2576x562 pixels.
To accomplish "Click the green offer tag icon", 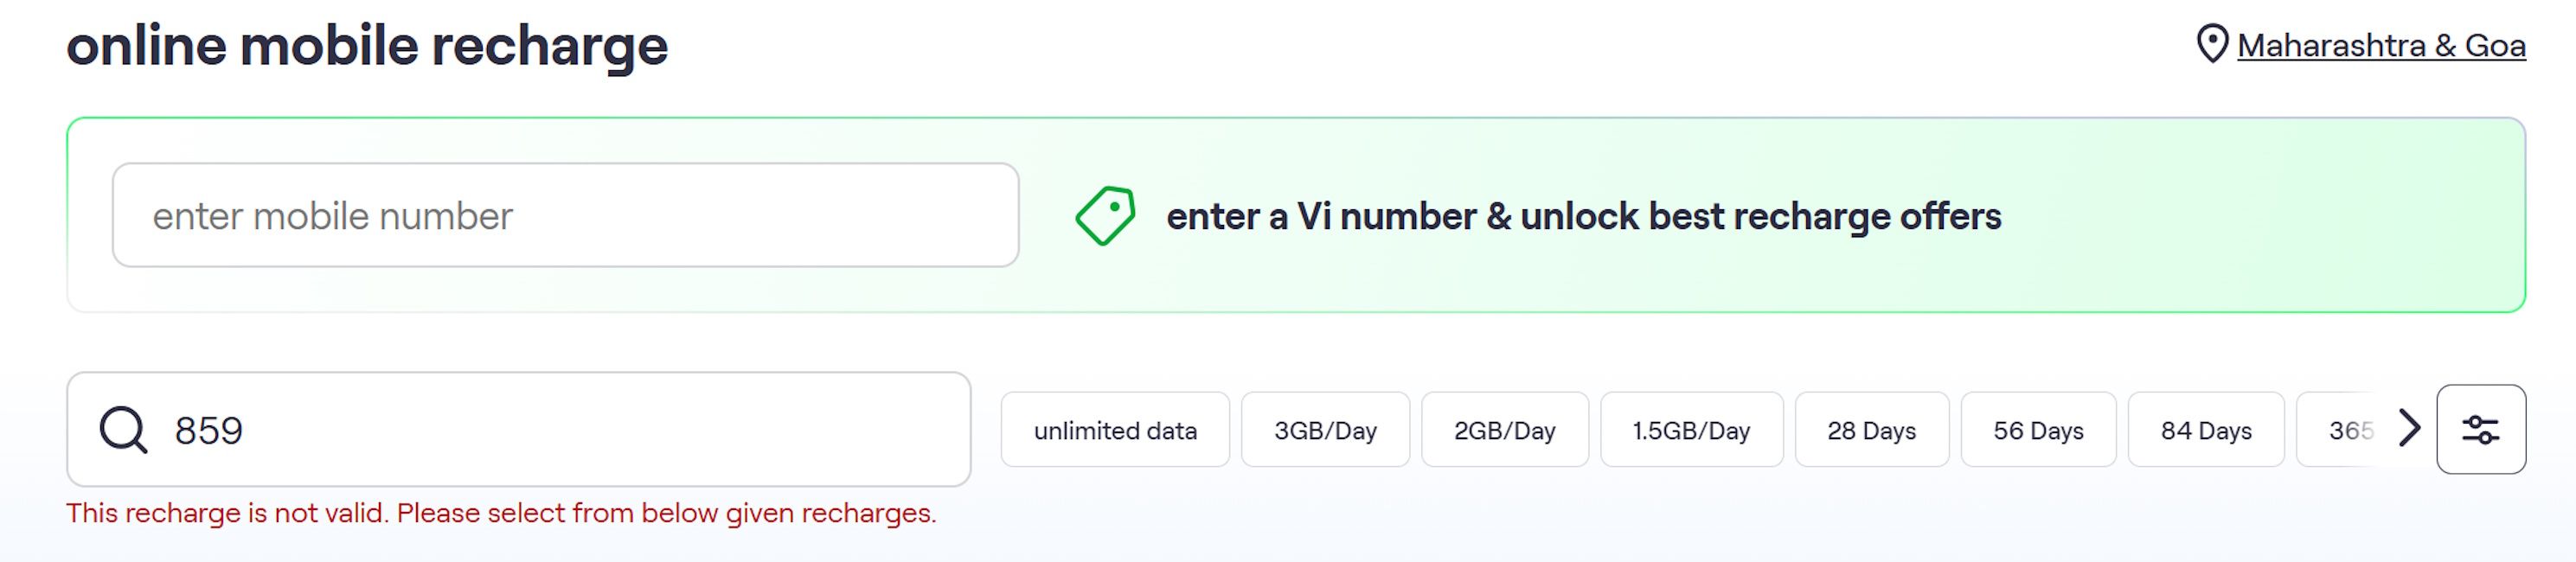I will point(1105,216).
